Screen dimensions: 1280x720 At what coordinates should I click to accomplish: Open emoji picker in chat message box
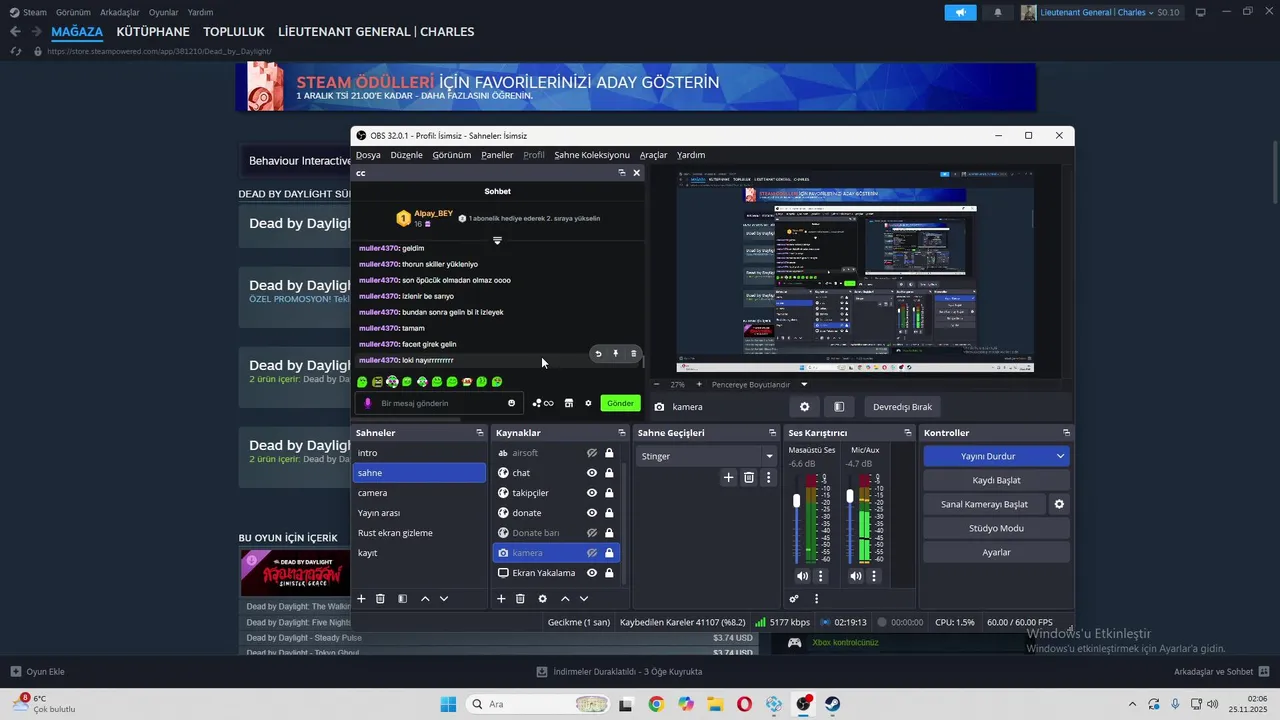512,403
